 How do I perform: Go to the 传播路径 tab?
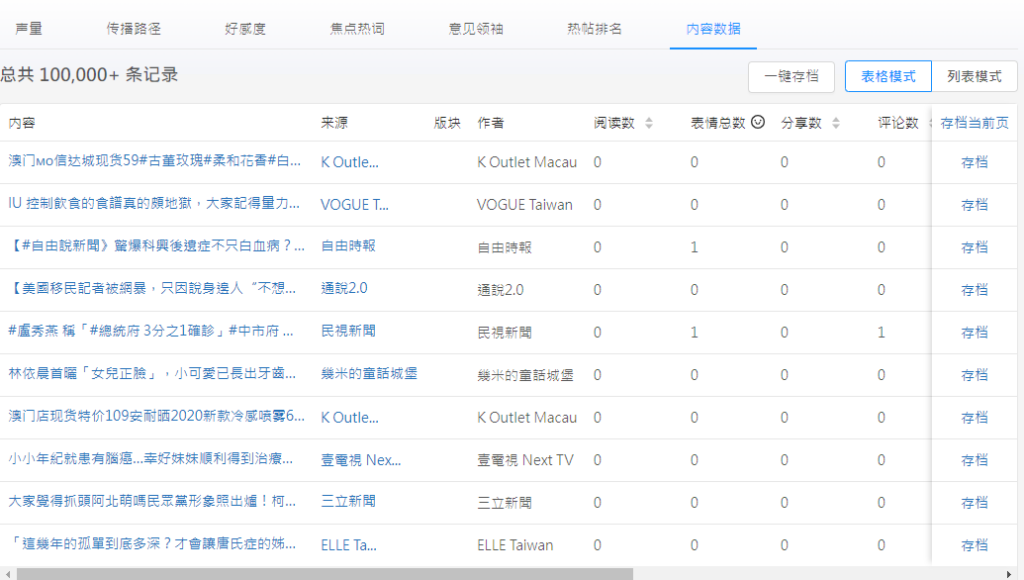133,29
